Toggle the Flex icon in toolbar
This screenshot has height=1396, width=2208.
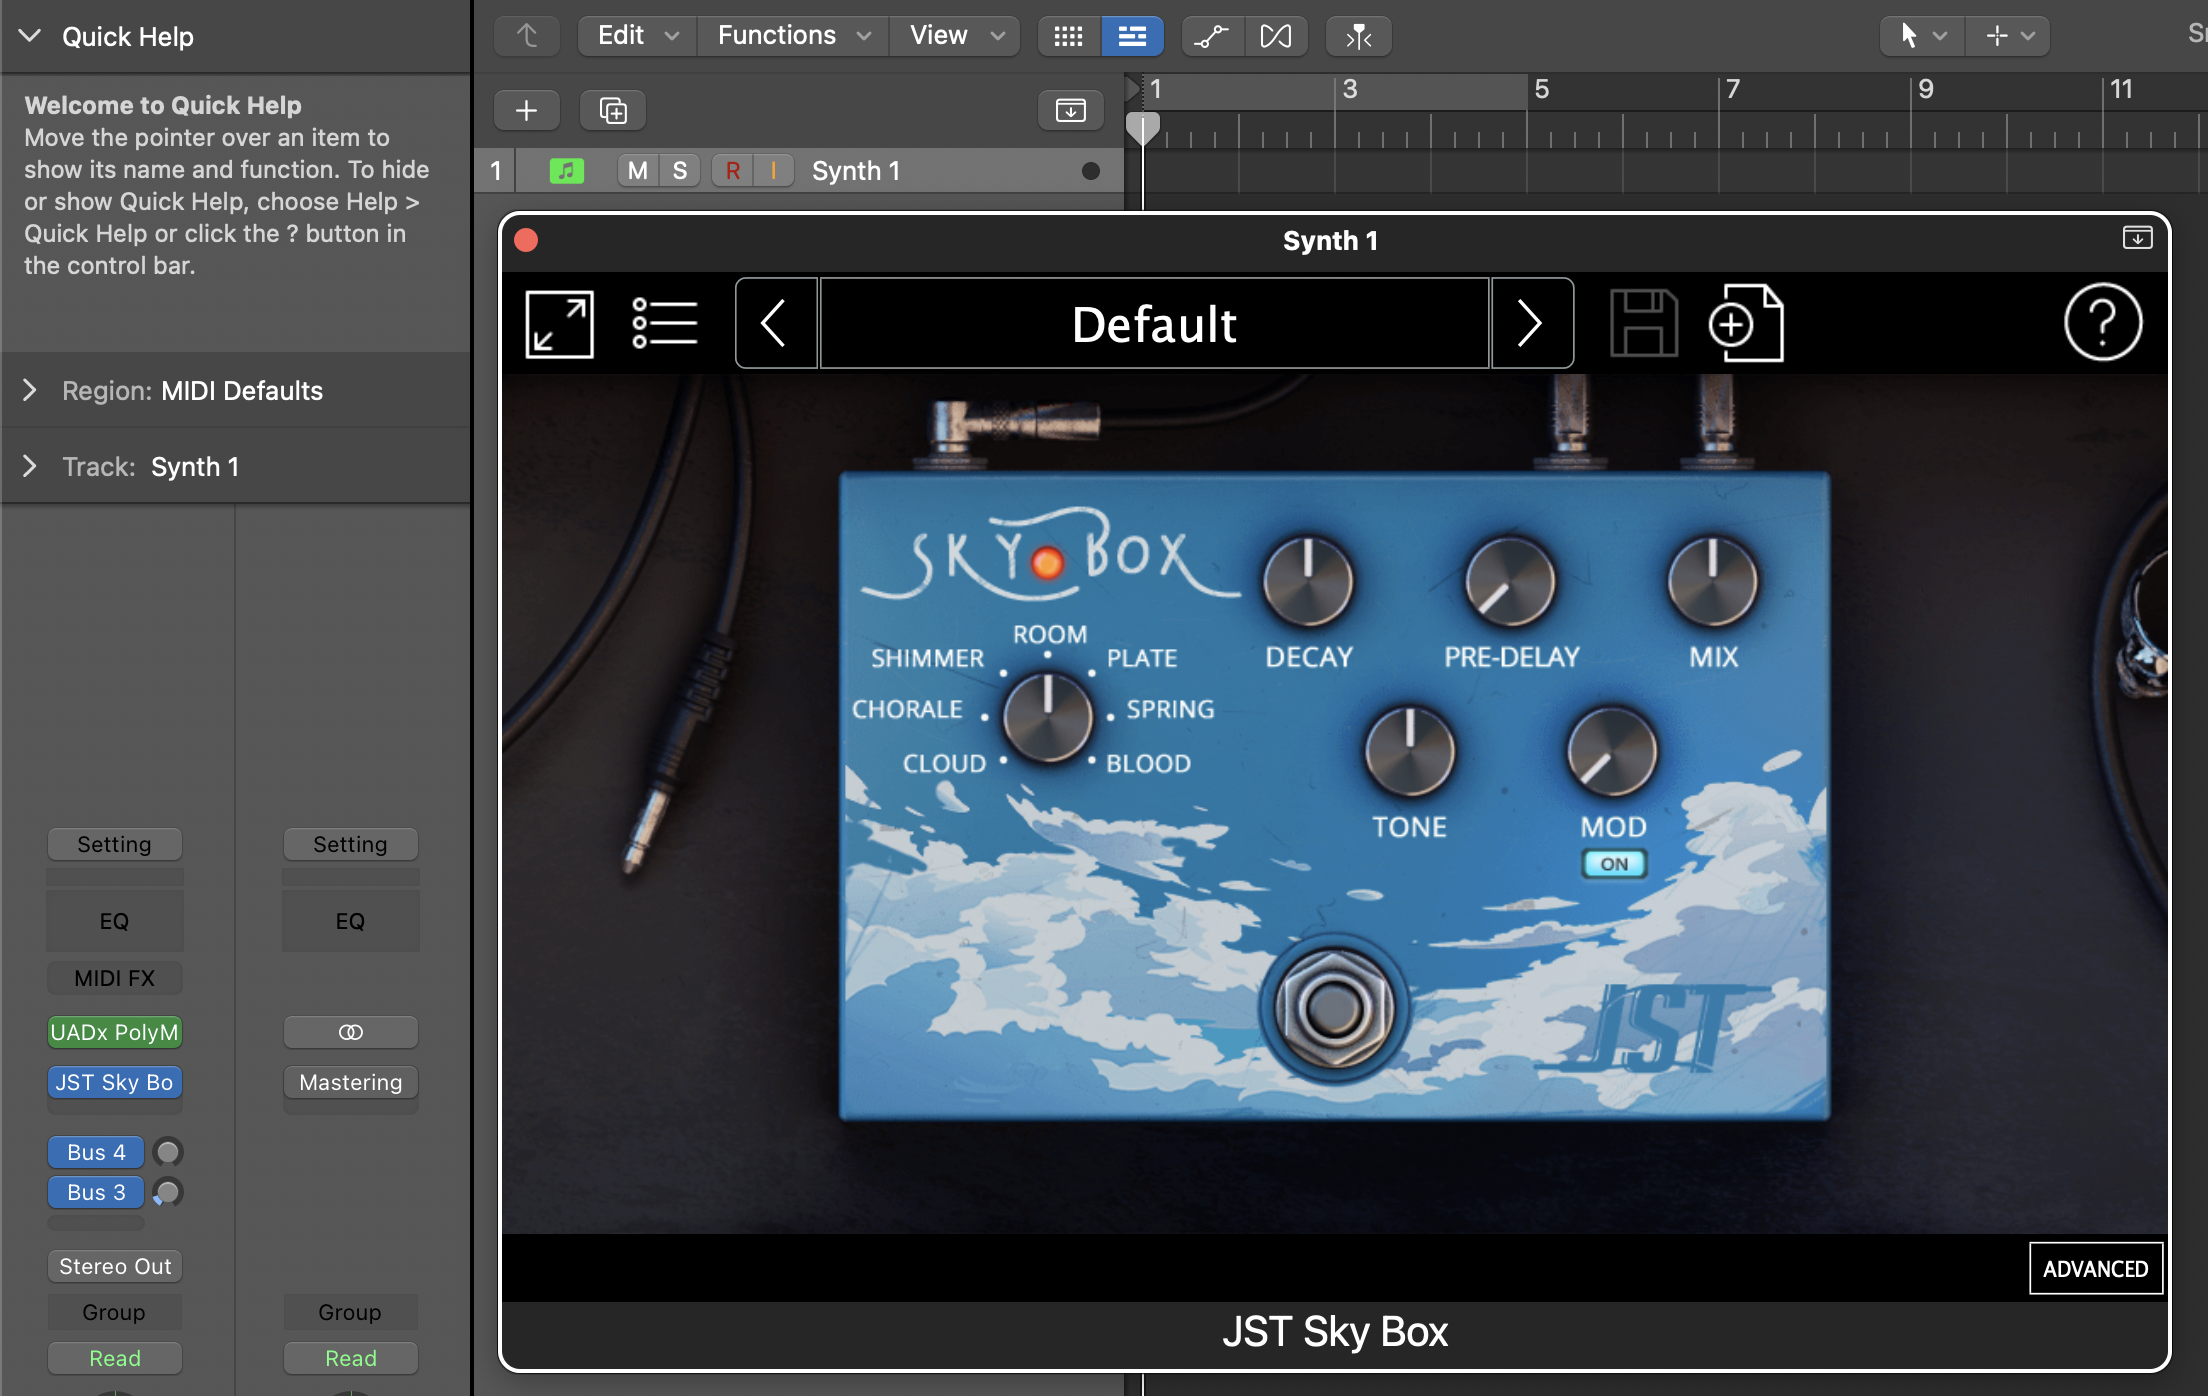1276,36
